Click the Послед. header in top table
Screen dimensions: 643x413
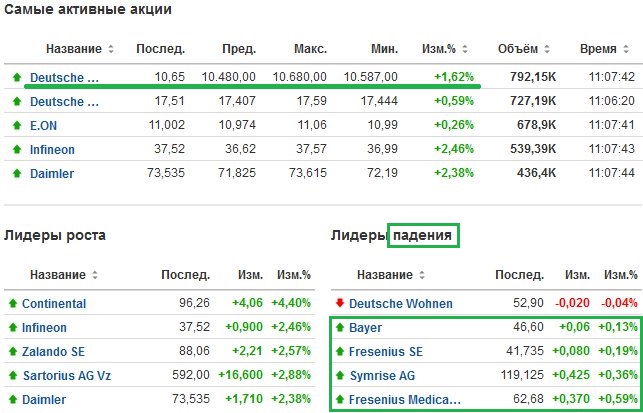point(161,49)
